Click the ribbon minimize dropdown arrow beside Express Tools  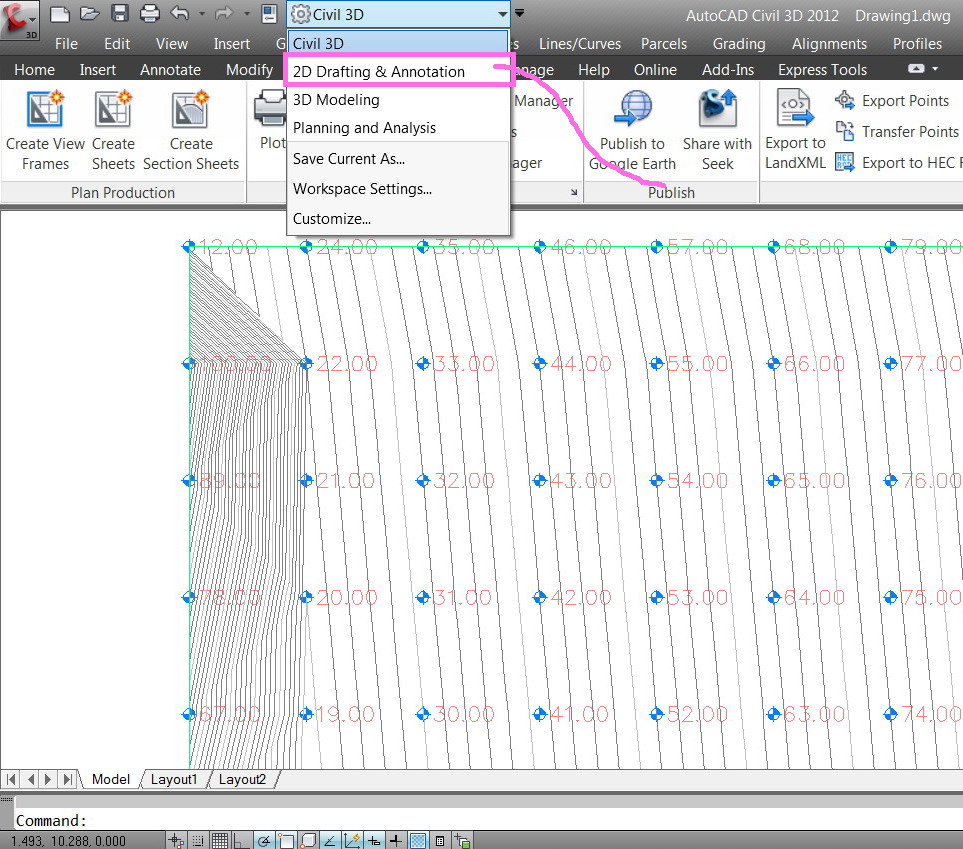(x=935, y=69)
